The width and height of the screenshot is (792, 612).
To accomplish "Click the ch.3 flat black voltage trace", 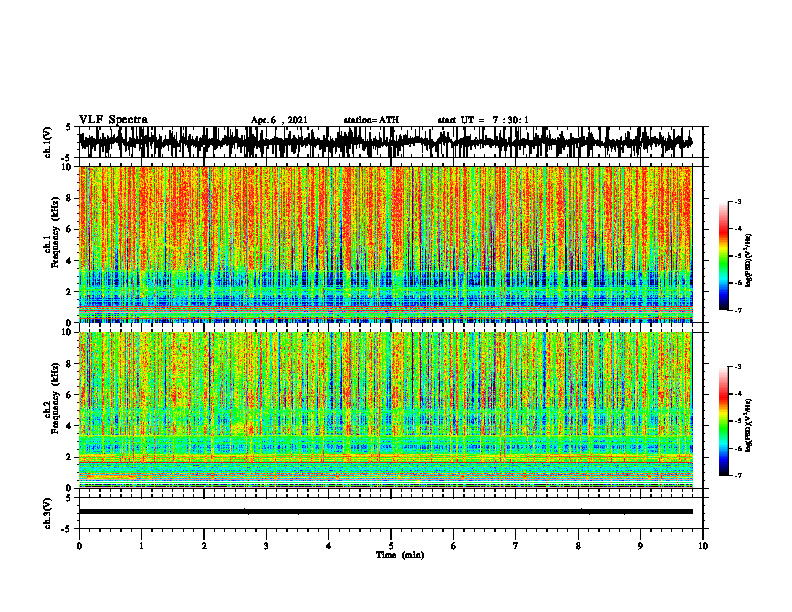I will click(386, 512).
